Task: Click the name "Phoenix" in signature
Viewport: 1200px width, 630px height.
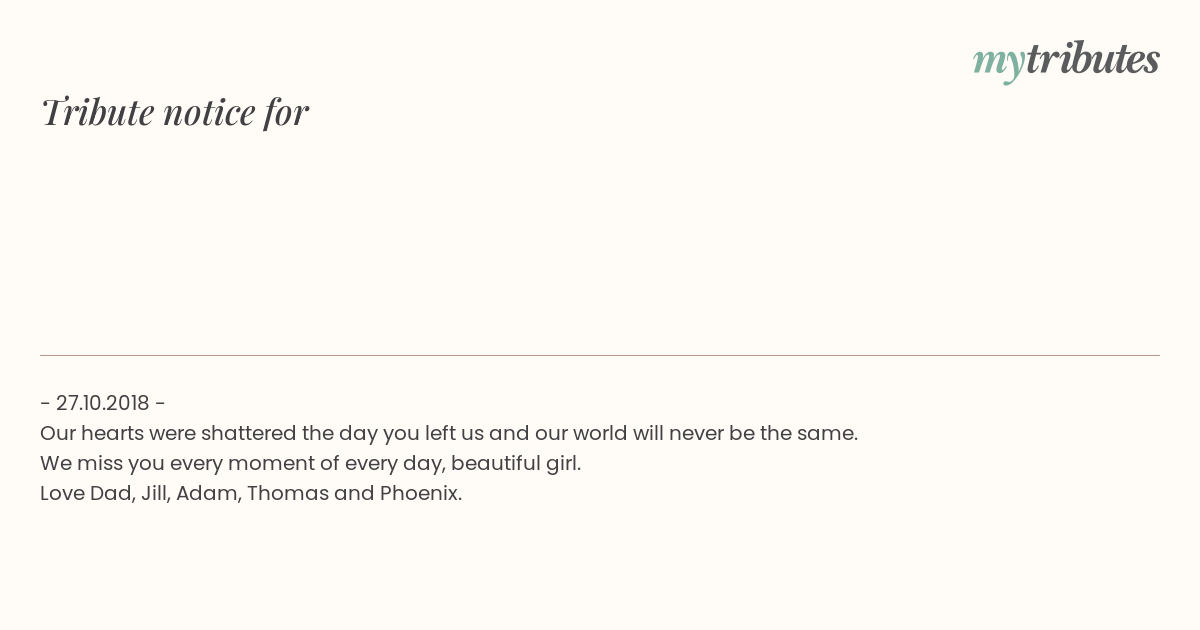Action: point(419,493)
